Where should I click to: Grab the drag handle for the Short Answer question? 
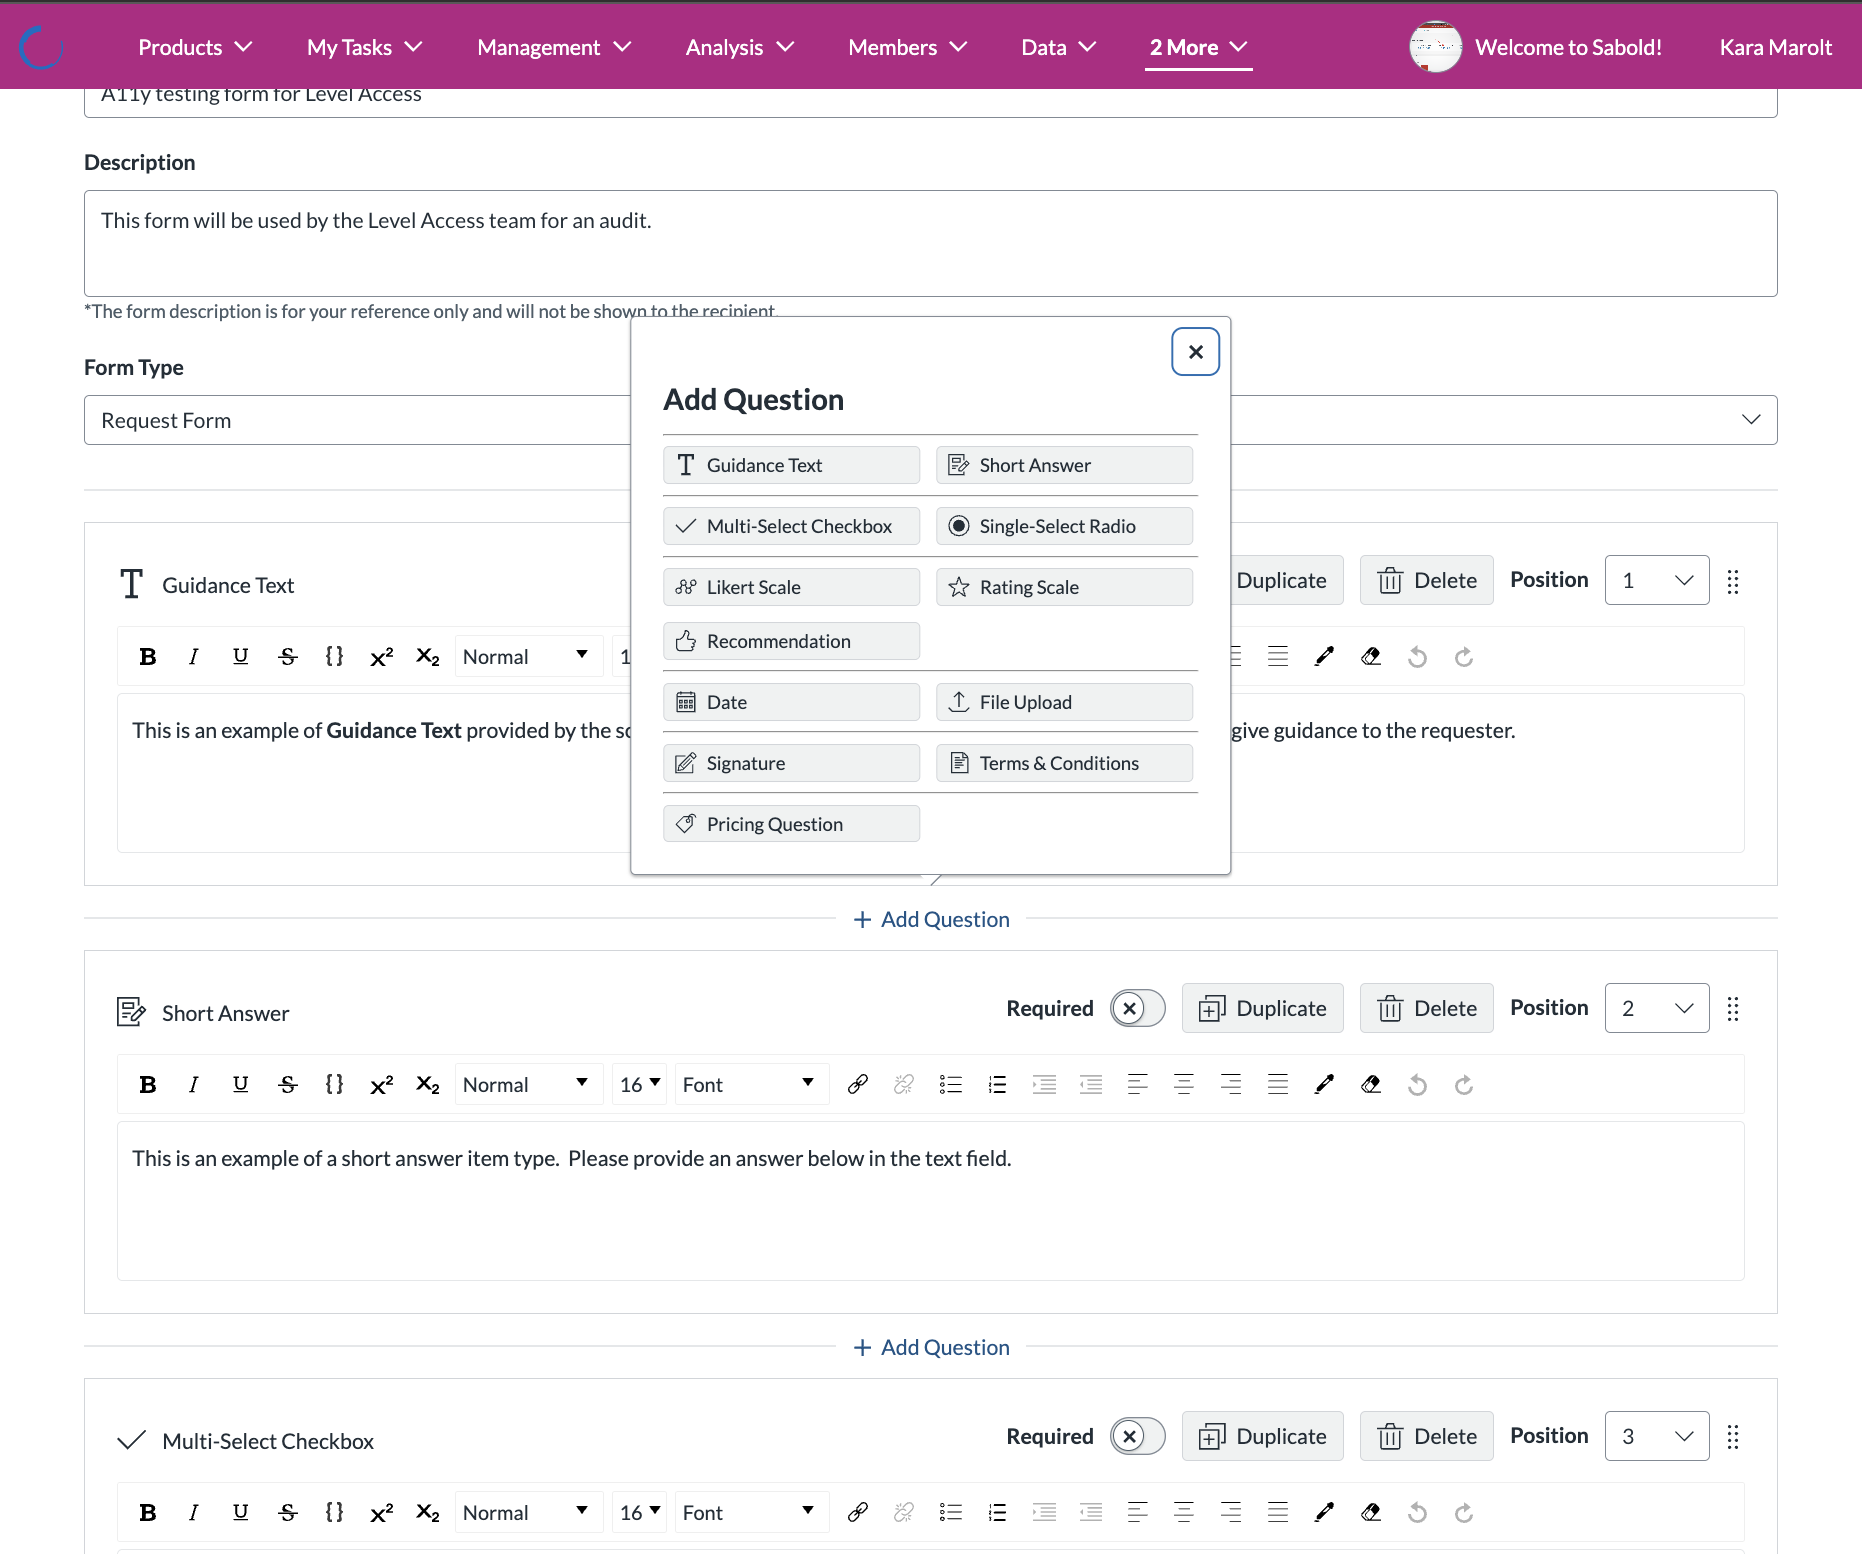click(1733, 1009)
